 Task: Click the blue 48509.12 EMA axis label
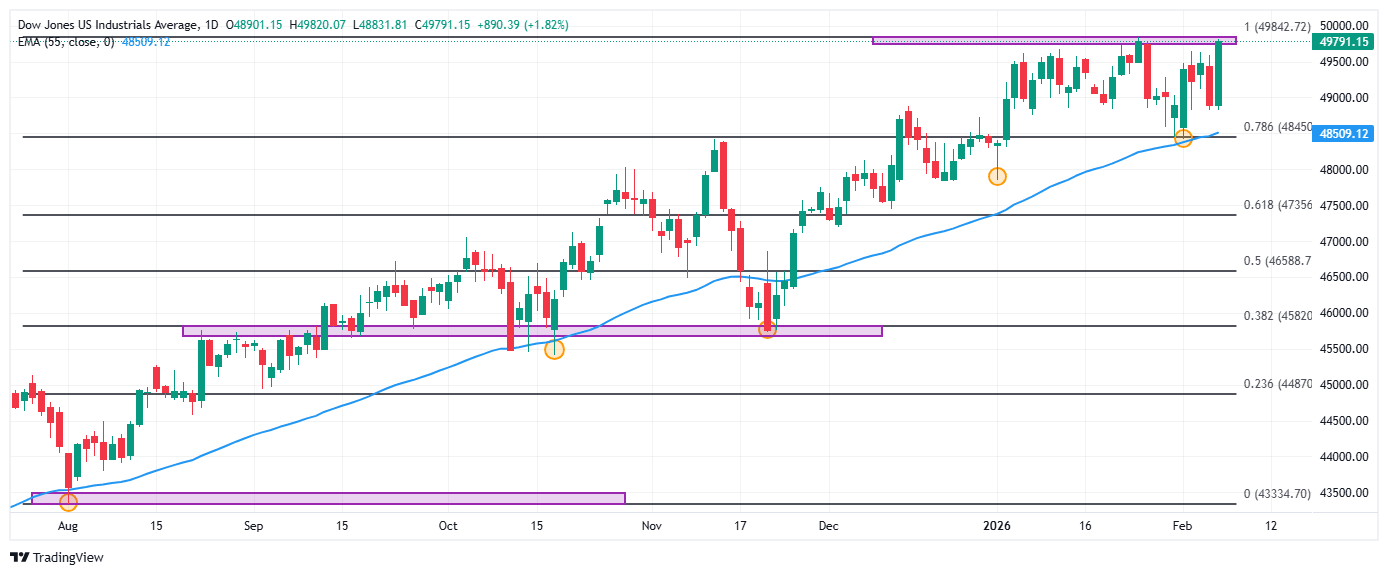(1343, 133)
